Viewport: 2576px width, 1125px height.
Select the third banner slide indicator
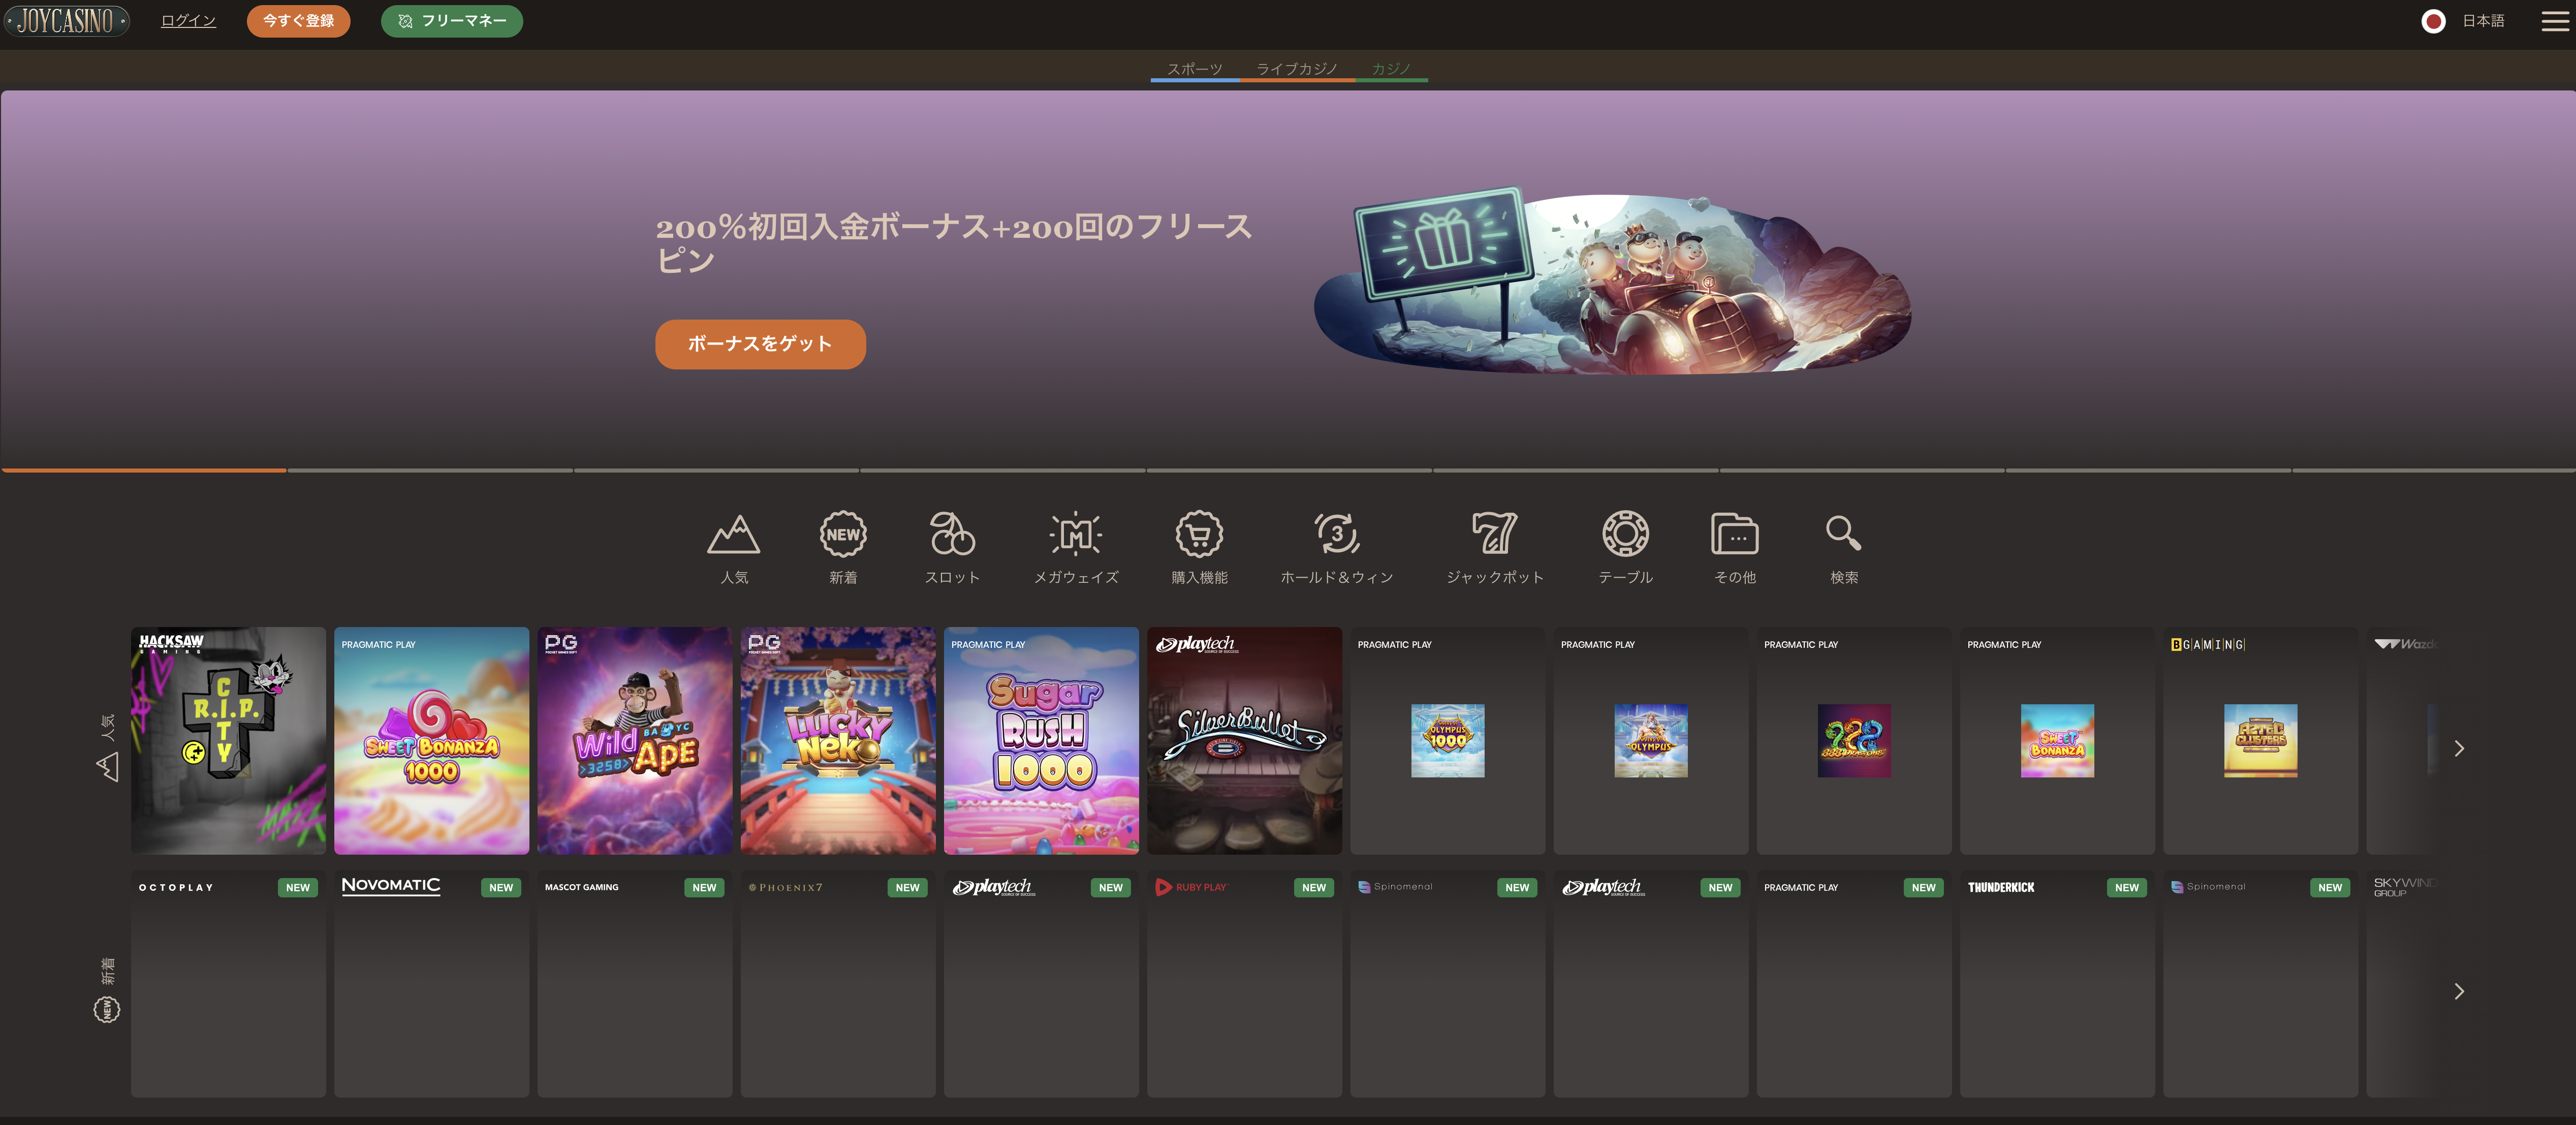(716, 470)
